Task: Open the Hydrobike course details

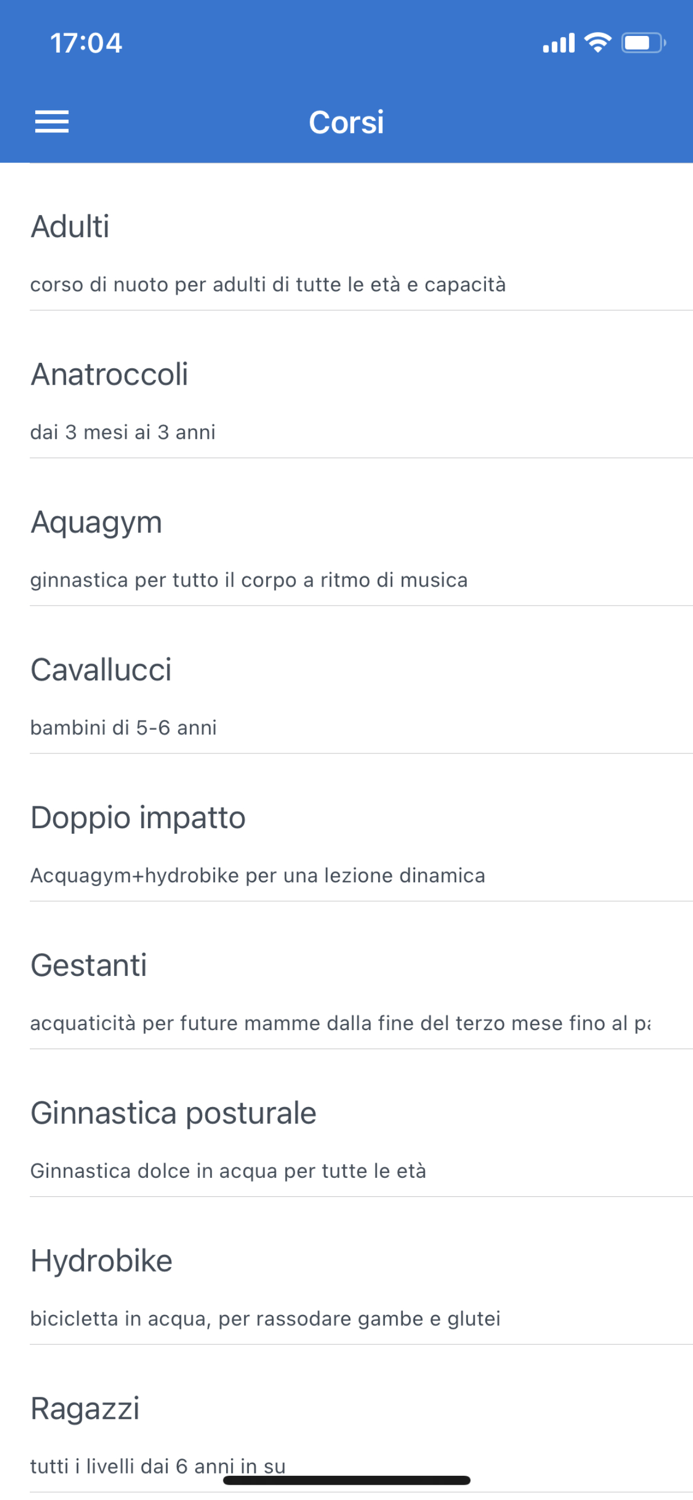Action: click(x=101, y=1261)
